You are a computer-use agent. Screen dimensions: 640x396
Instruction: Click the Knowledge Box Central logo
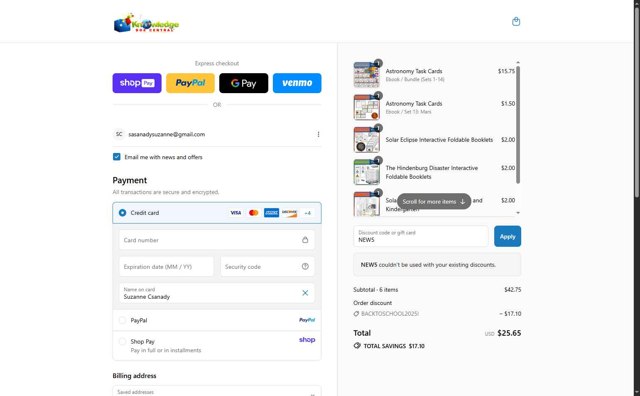pyautogui.click(x=146, y=23)
